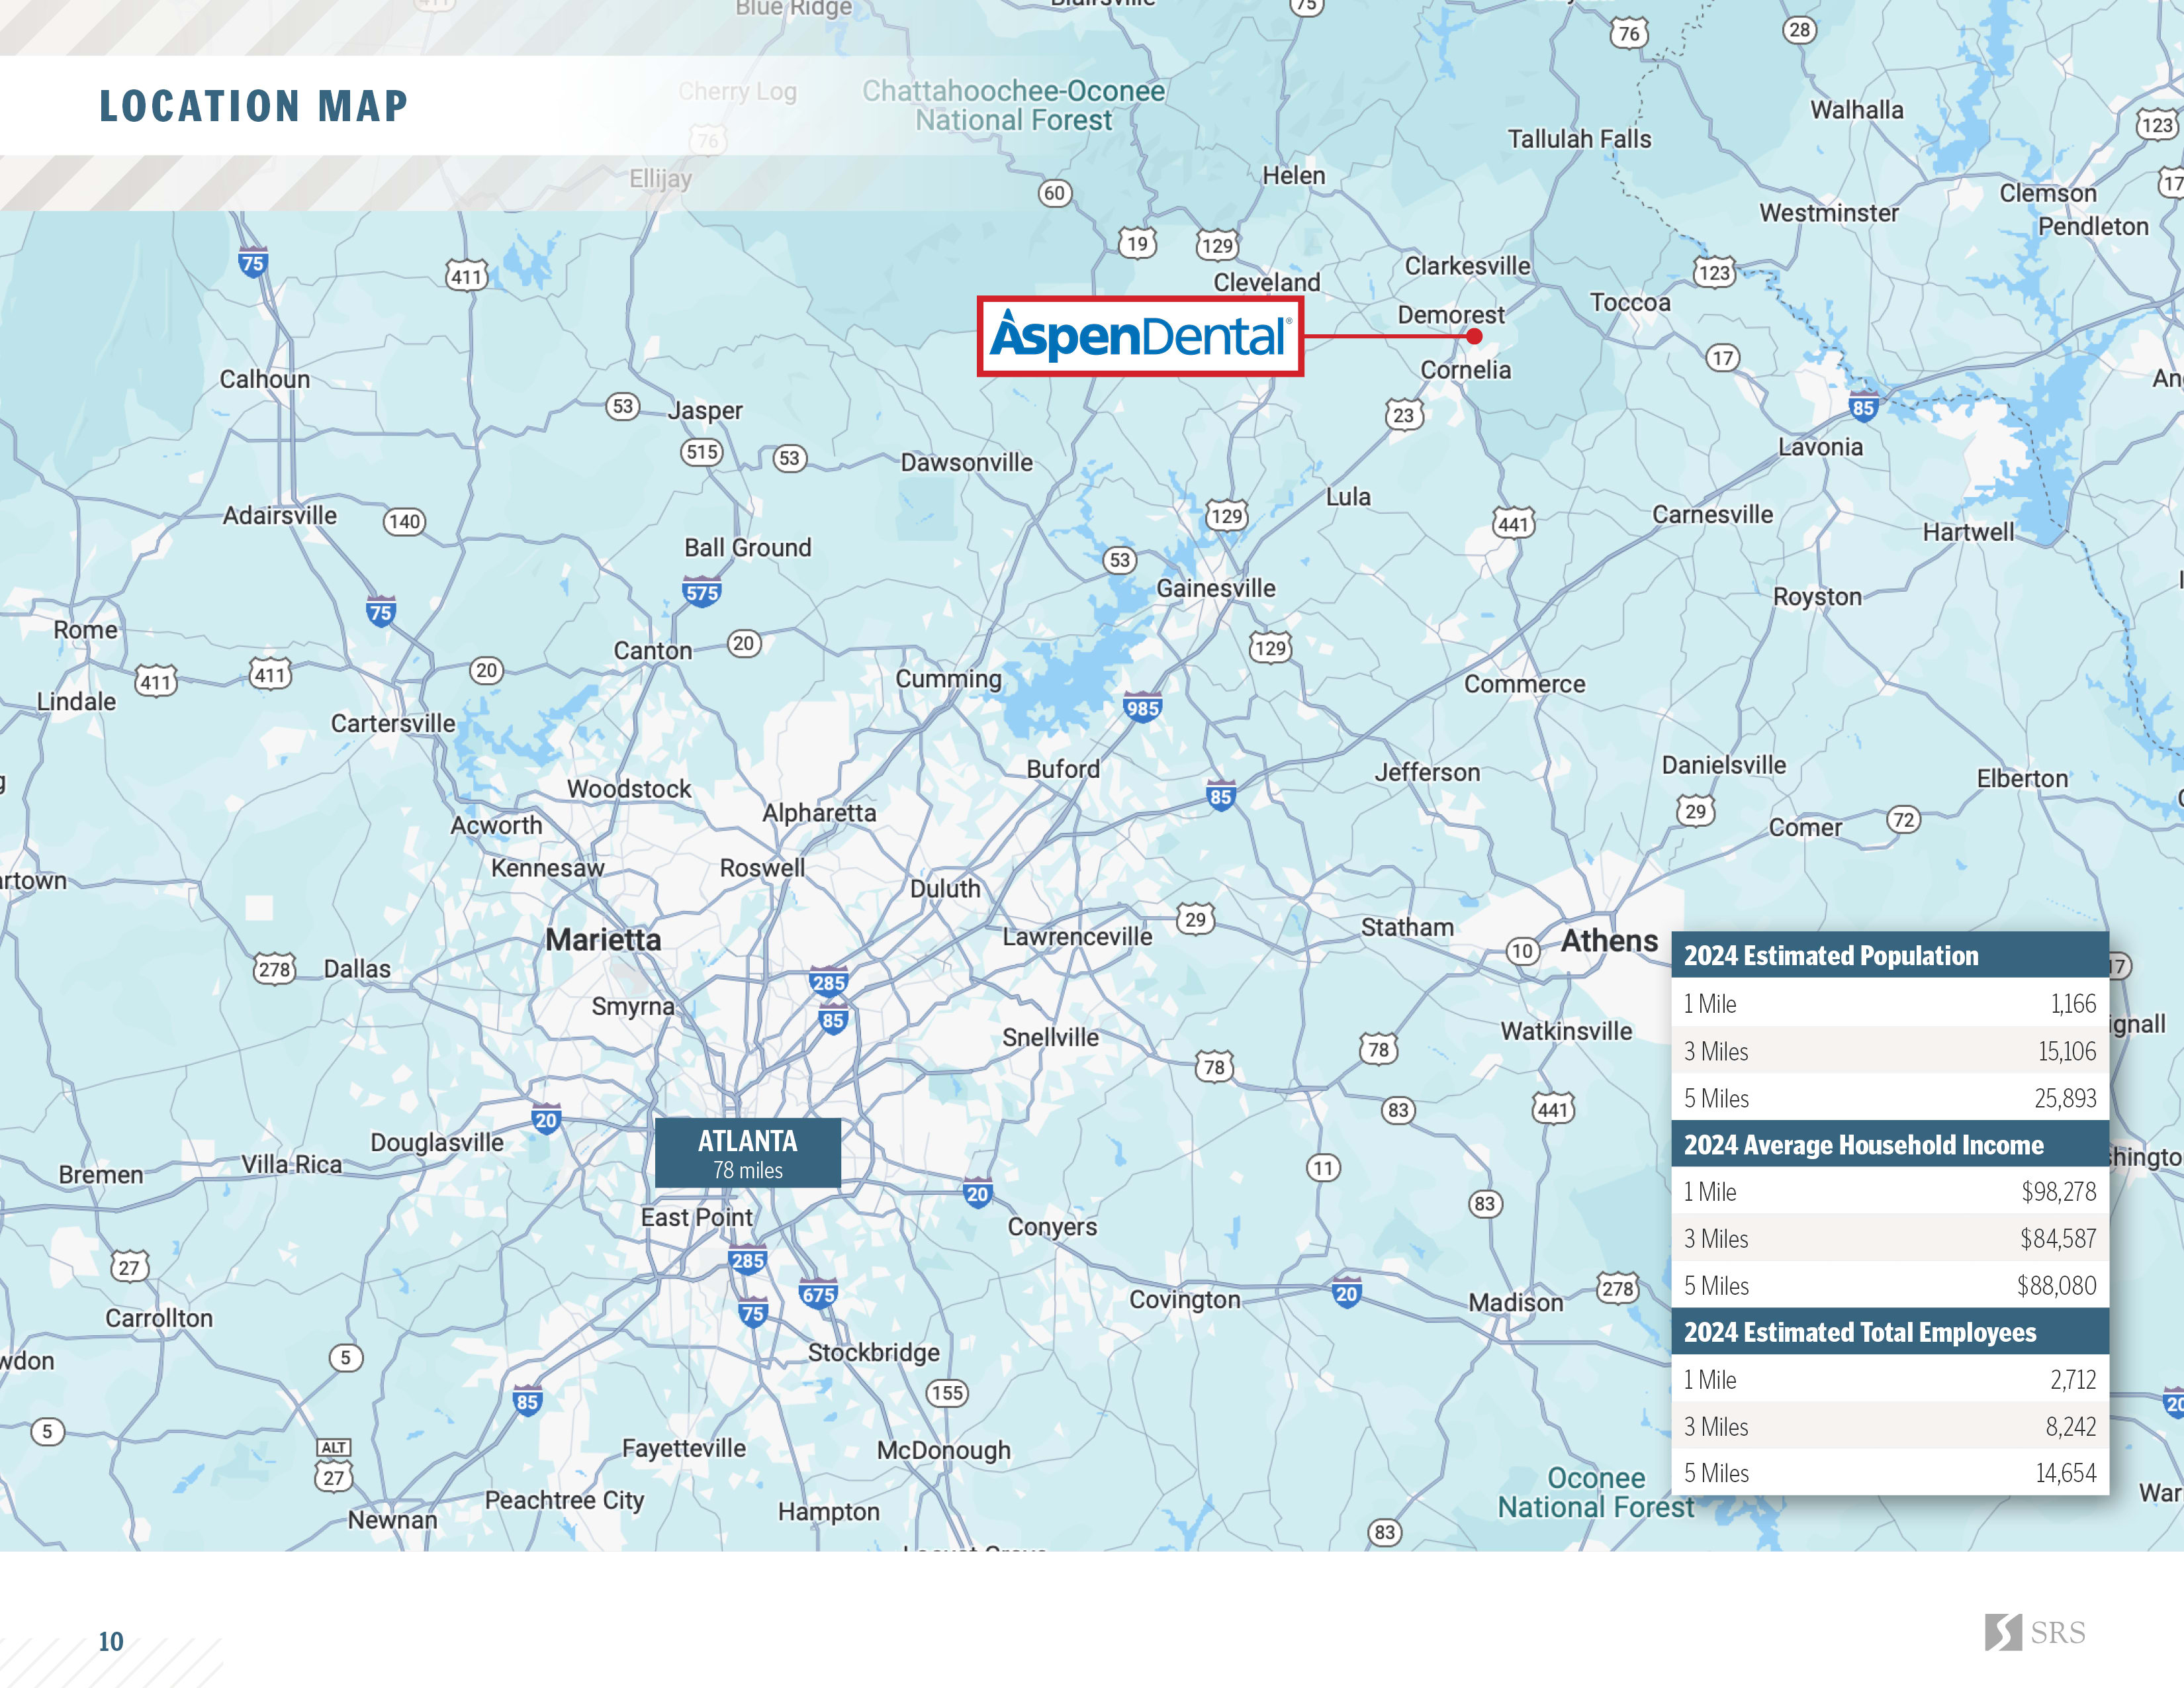This screenshot has height=1688, width=2184.
Task: Click the Buford city label
Action: pos(1063,769)
